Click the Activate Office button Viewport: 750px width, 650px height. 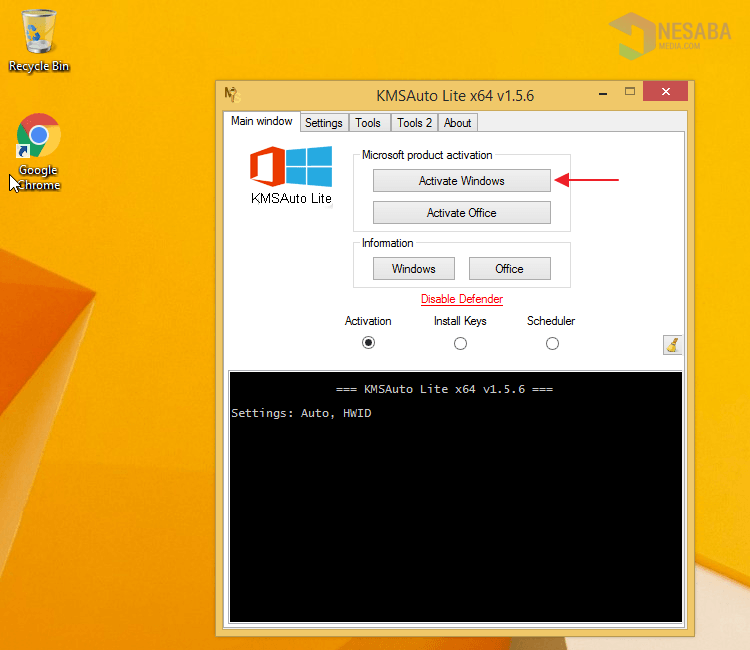coord(462,212)
